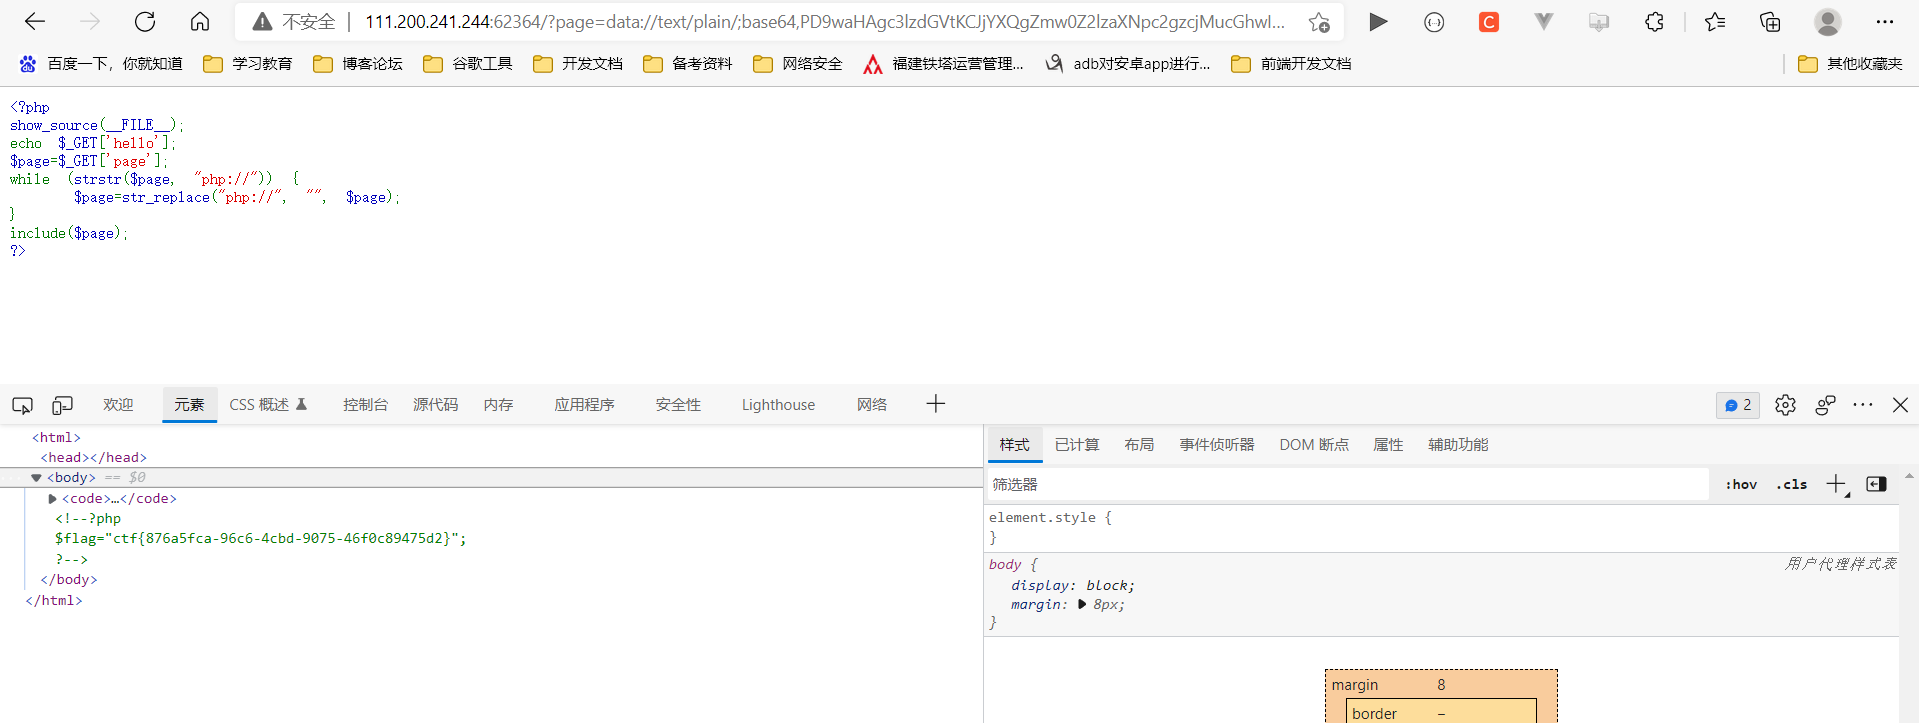Viewport: 1919px width, 723px height.
Task: Open the 内存 tab
Action: 498,405
